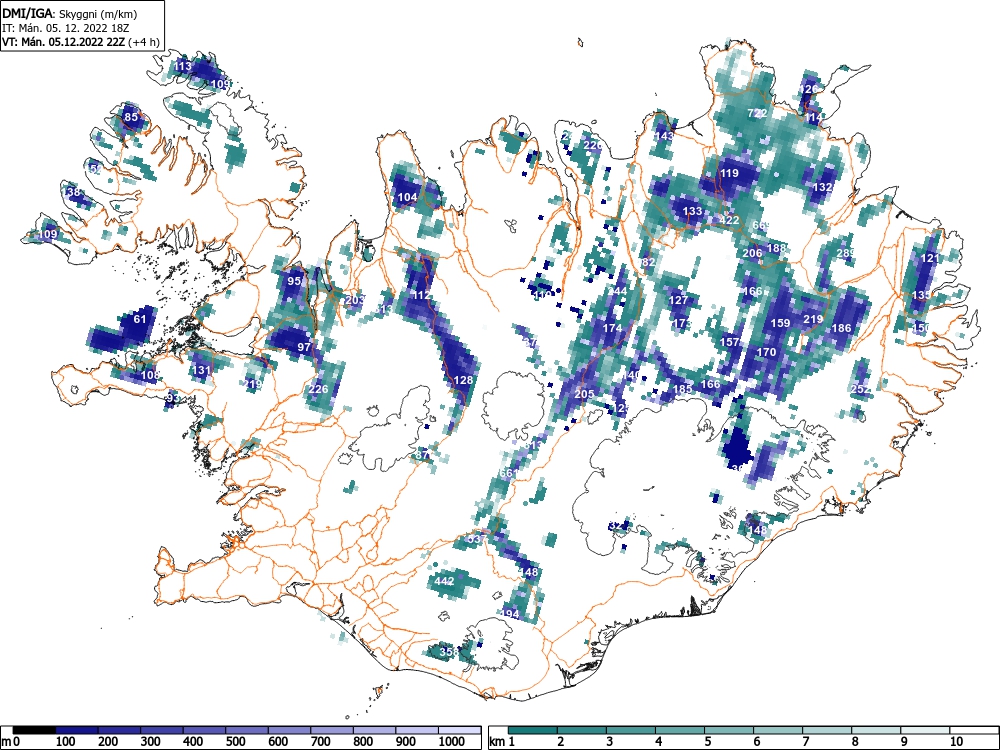Image resolution: width=1000 pixels, height=750 pixels.
Task: Click the visibility value '722' in the northeast
Action: tap(756, 113)
